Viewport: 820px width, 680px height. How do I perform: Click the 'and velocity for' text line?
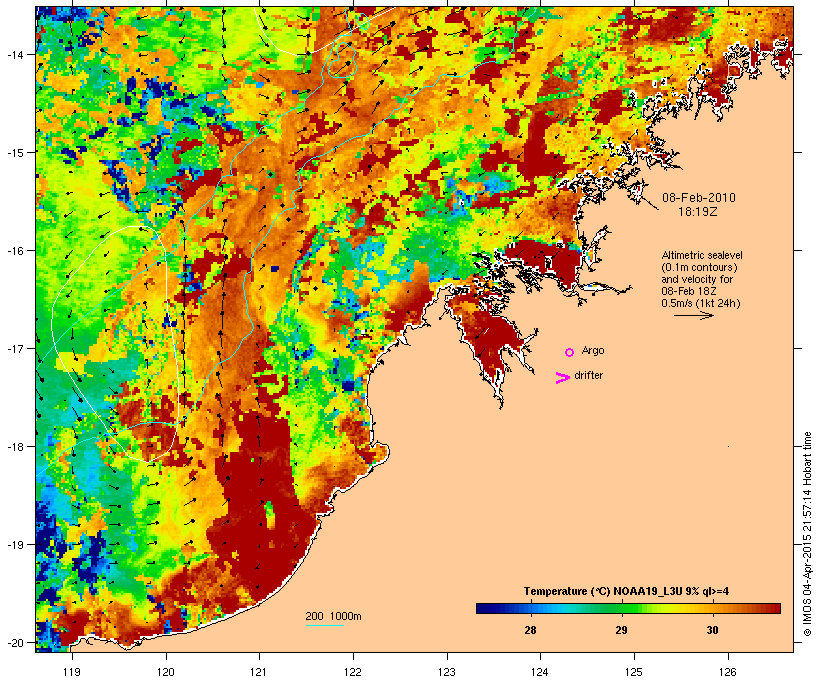click(x=697, y=279)
